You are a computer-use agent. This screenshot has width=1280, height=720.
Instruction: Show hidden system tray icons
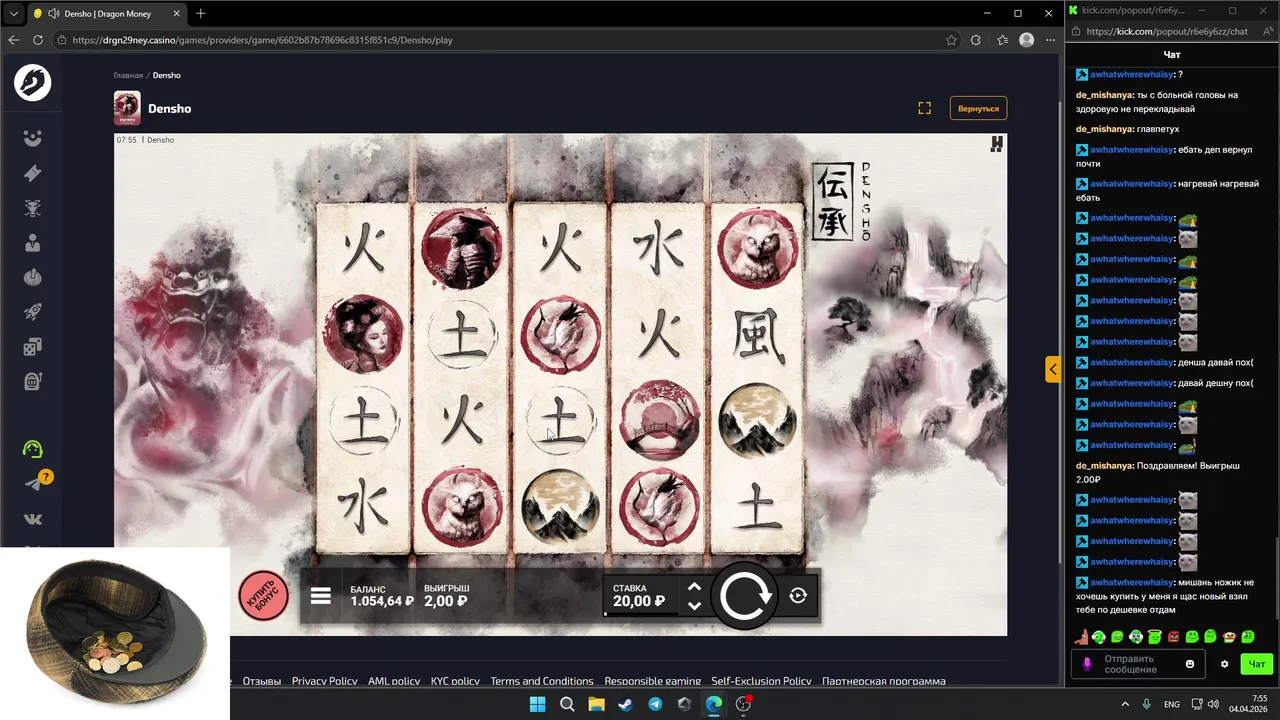pyautogui.click(x=1127, y=704)
